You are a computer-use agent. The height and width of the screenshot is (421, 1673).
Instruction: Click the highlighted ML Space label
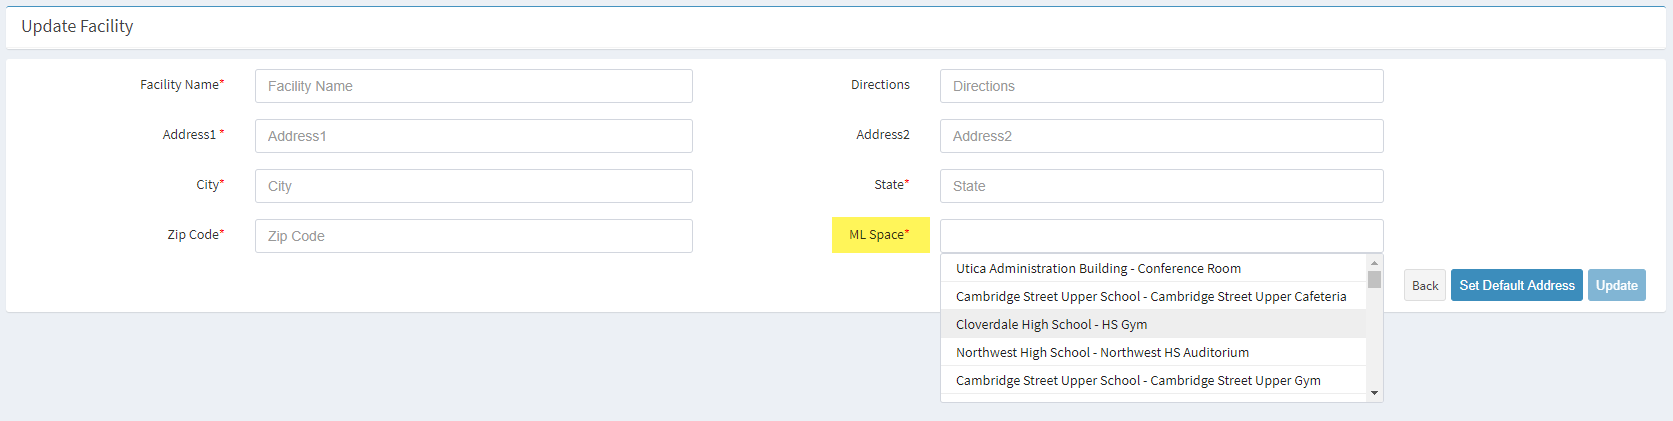(880, 235)
